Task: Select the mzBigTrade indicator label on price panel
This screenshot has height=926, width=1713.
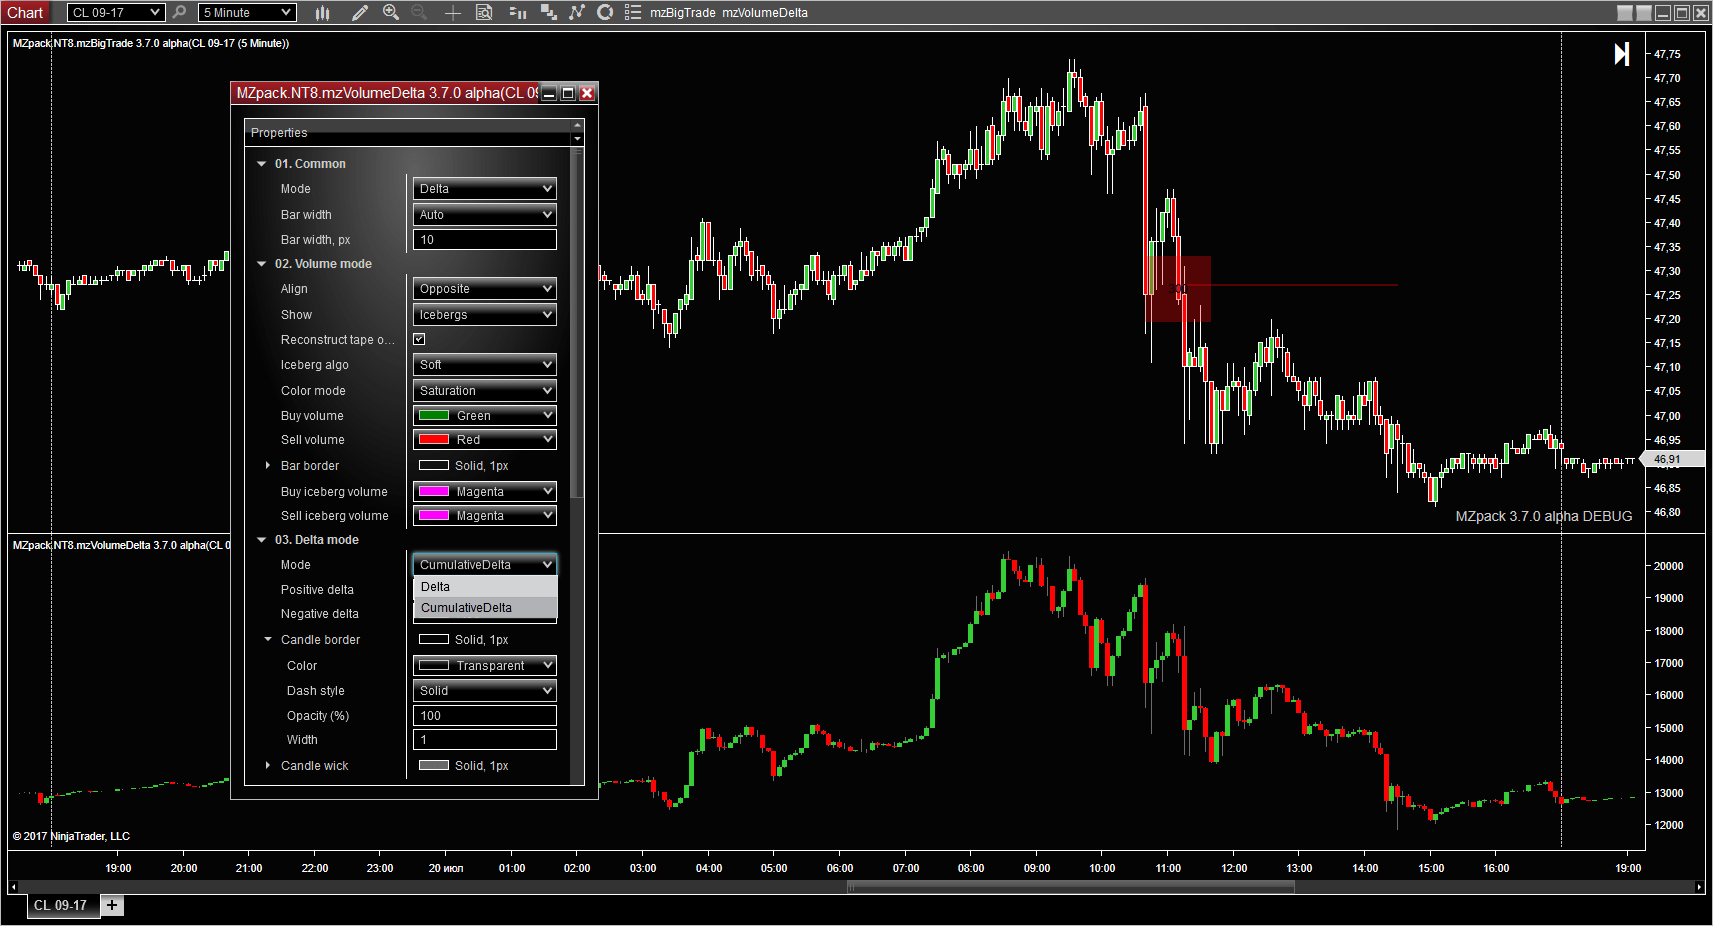Action: pyautogui.click(x=151, y=43)
